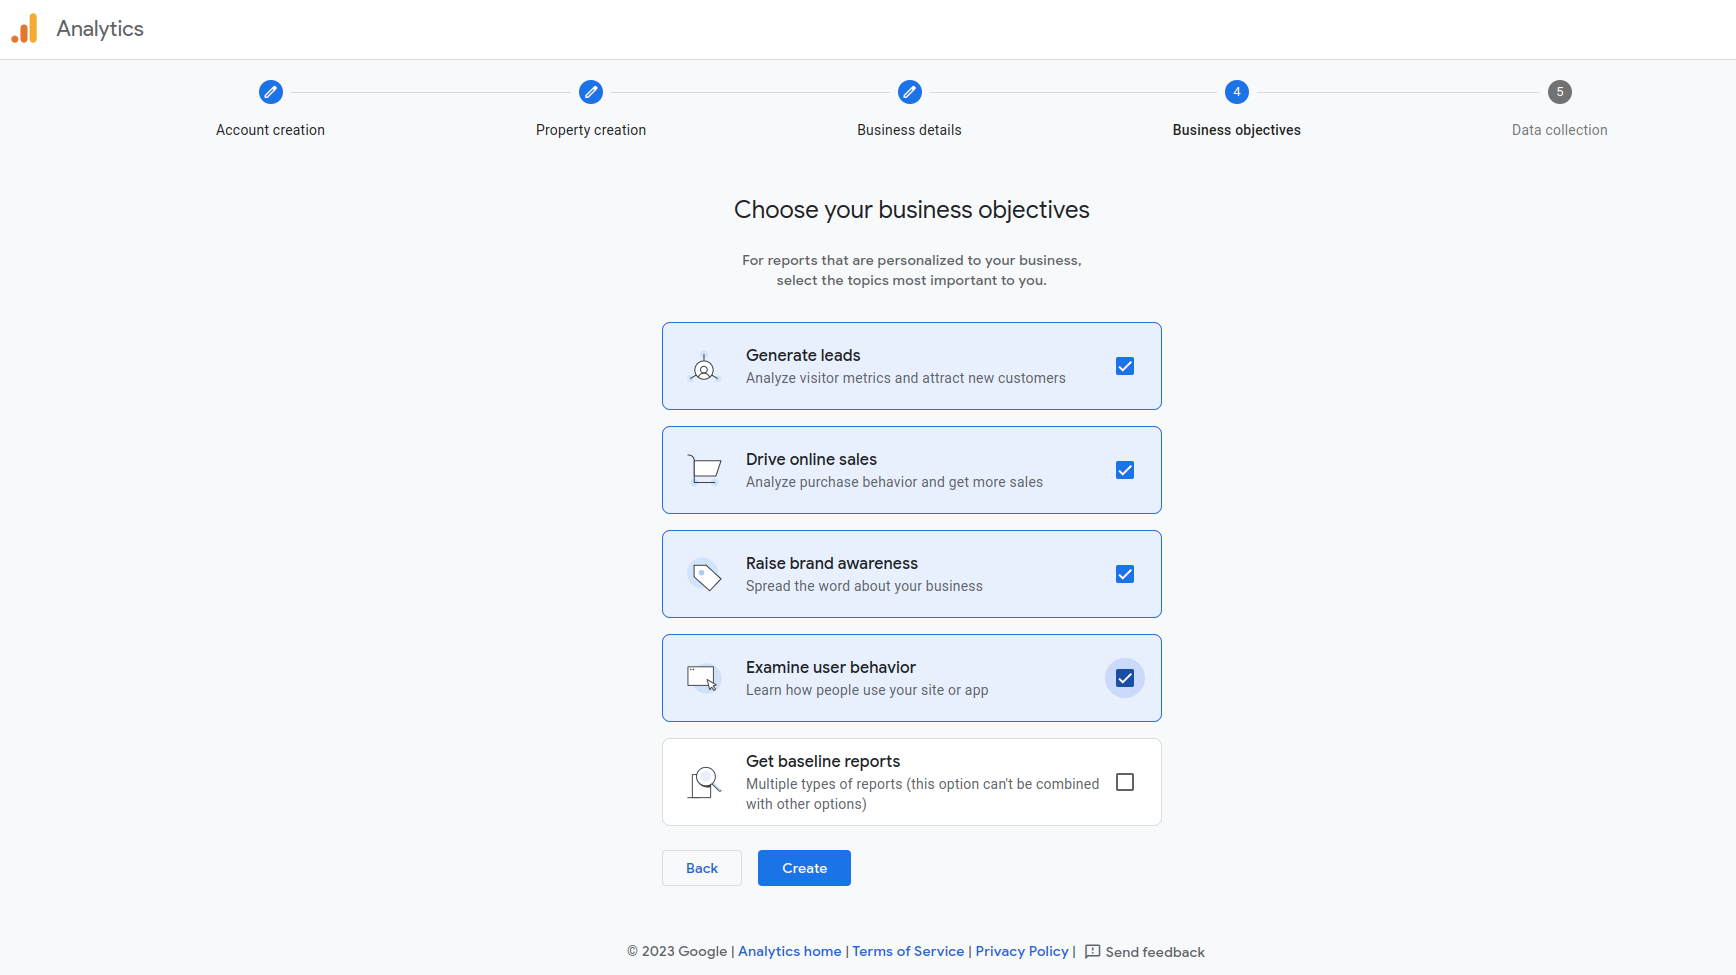This screenshot has height=975, width=1736.
Task: Click the Google Analytics logo icon
Action: point(24,29)
